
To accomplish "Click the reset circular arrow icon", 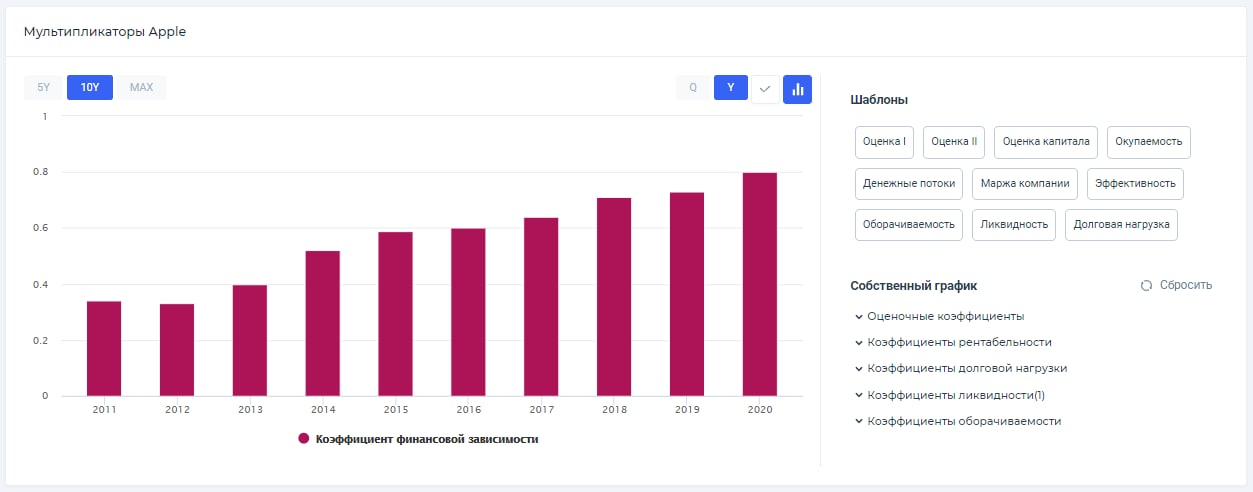I will [x=1147, y=285].
